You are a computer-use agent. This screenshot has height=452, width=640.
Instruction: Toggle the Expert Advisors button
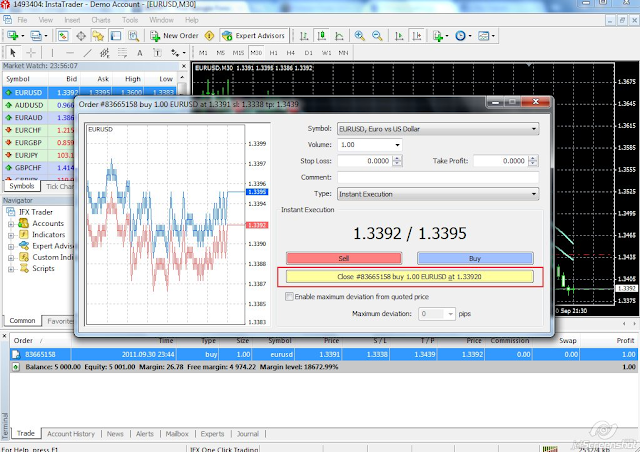(254, 36)
